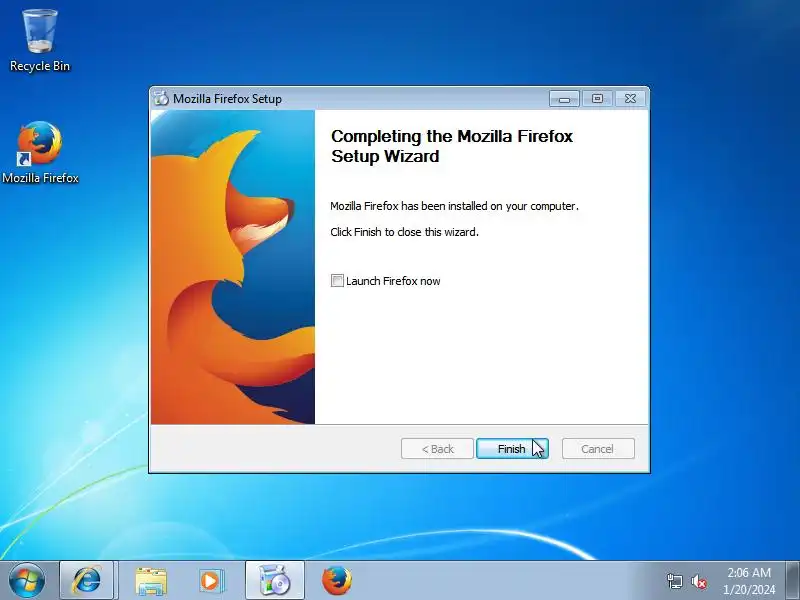Open the network status tray icon
The width and height of the screenshot is (800, 600).
click(x=675, y=581)
